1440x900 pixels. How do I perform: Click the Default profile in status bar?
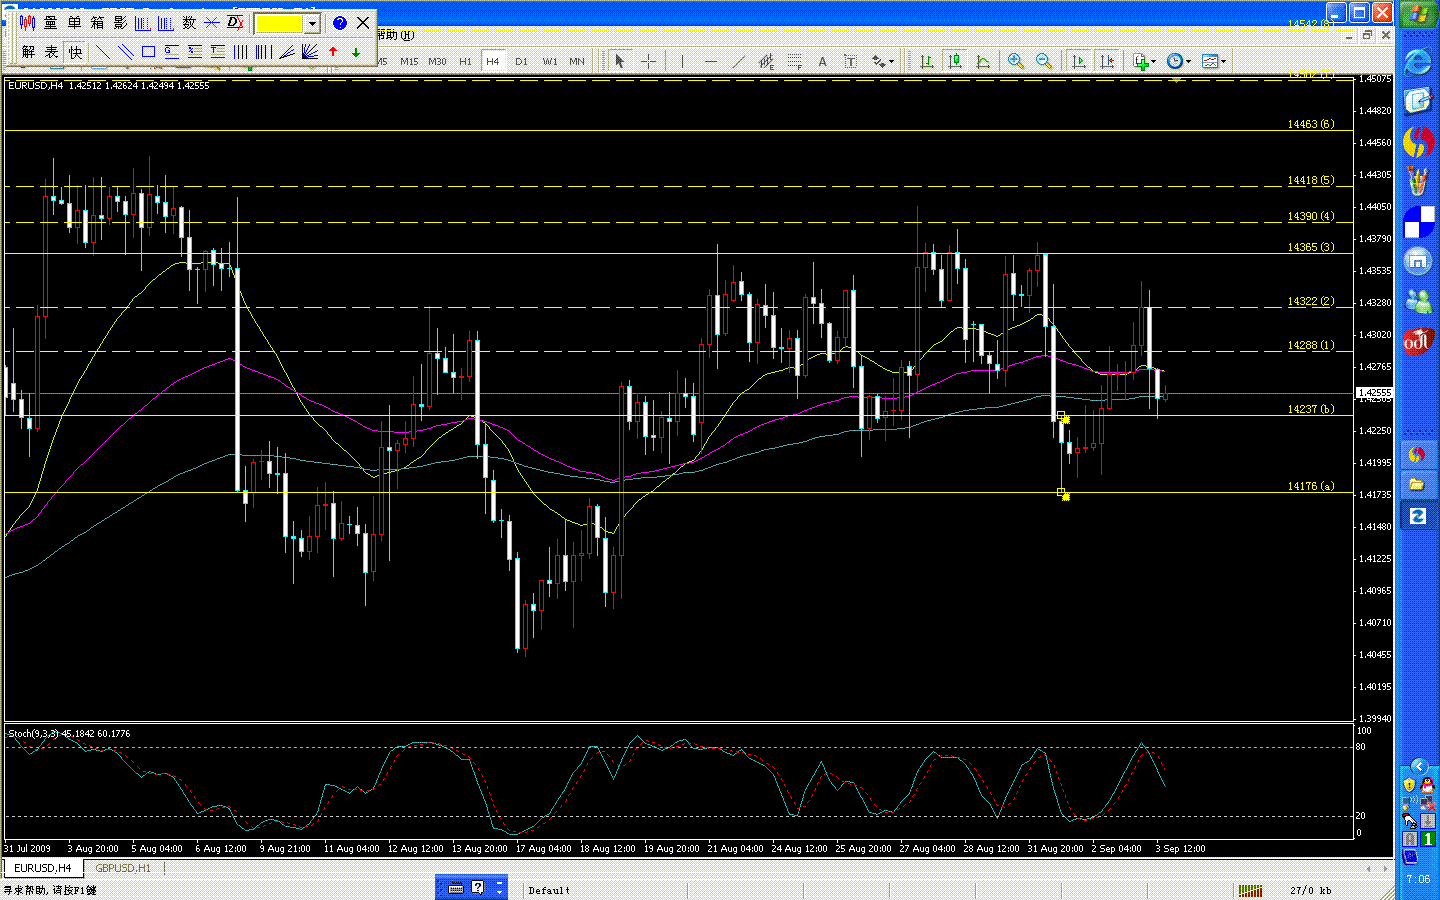coord(549,890)
